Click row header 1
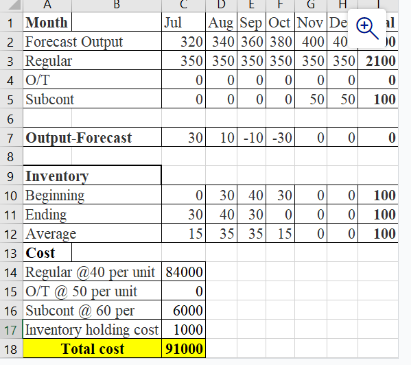411x365 pixels. tap(11, 23)
